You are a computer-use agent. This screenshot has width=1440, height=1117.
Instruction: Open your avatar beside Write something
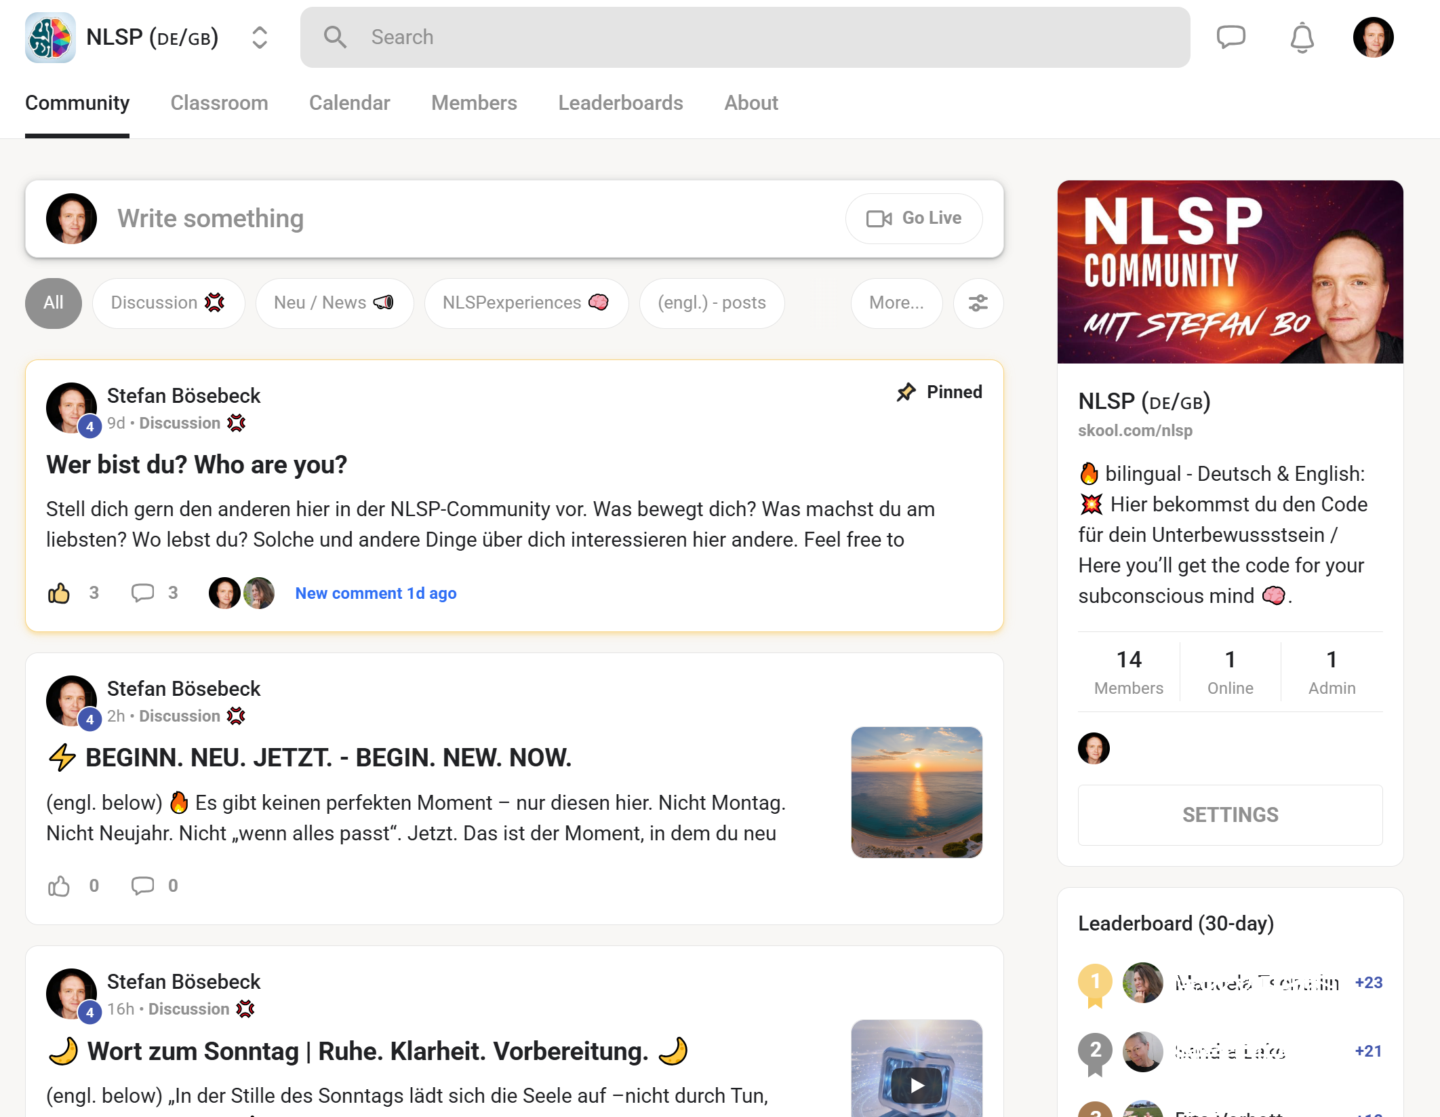(x=72, y=219)
